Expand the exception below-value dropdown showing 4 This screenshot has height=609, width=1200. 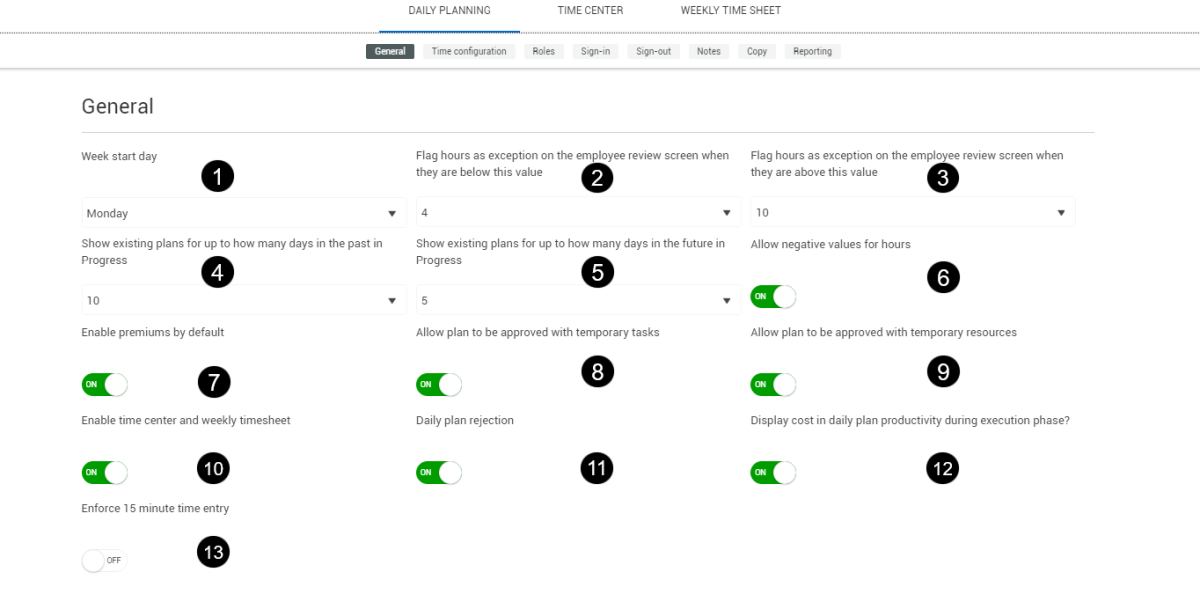tap(578, 213)
